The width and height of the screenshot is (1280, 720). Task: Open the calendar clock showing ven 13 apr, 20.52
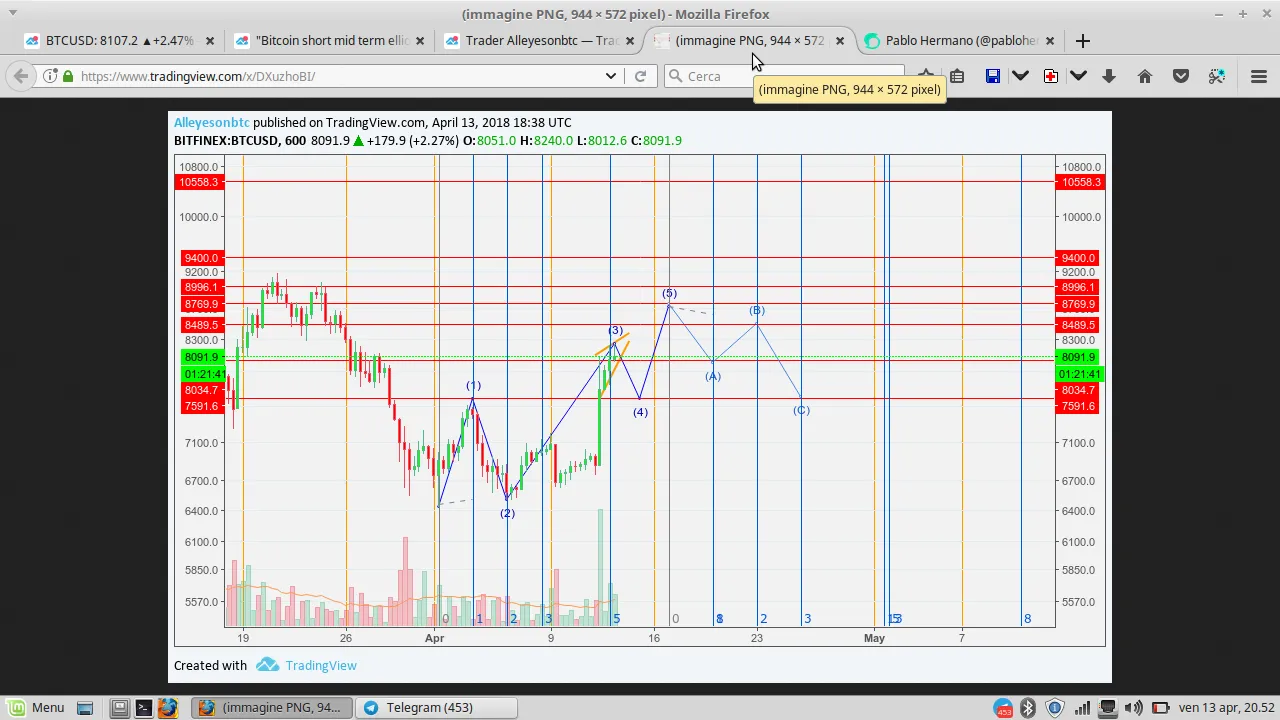pyautogui.click(x=1227, y=708)
